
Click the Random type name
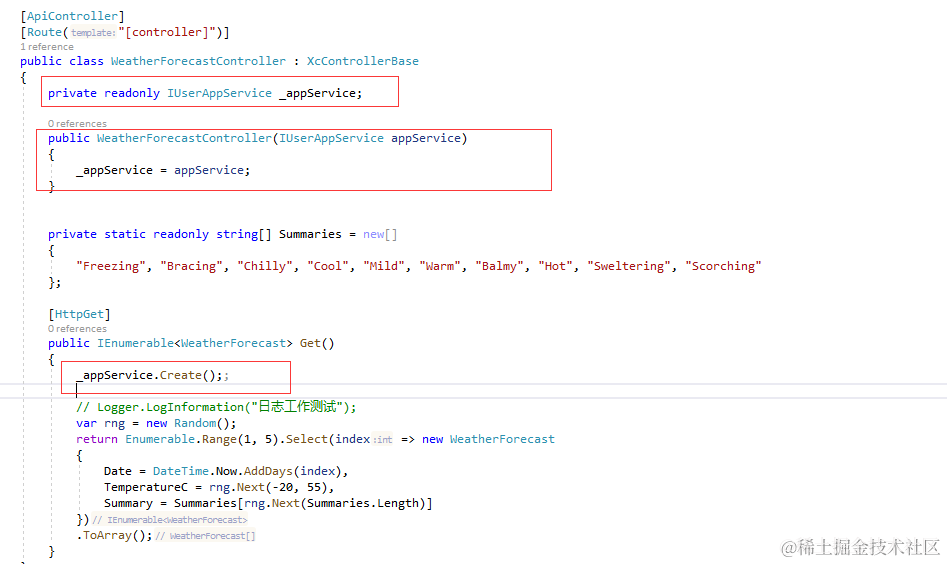coord(194,423)
